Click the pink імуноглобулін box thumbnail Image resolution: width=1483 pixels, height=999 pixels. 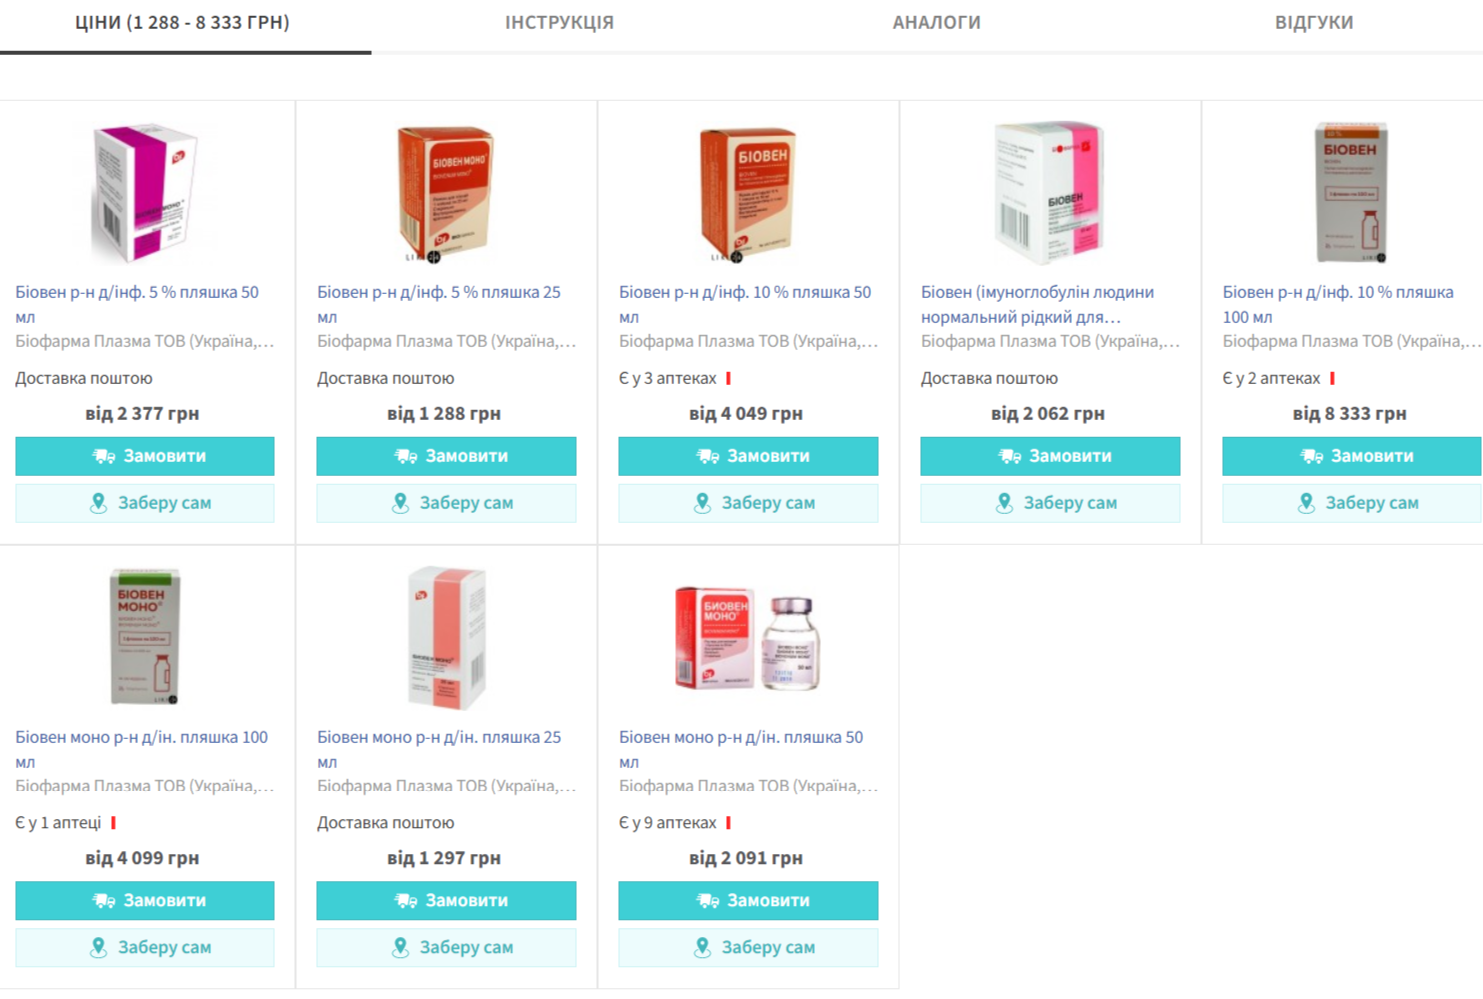[x=1050, y=192]
